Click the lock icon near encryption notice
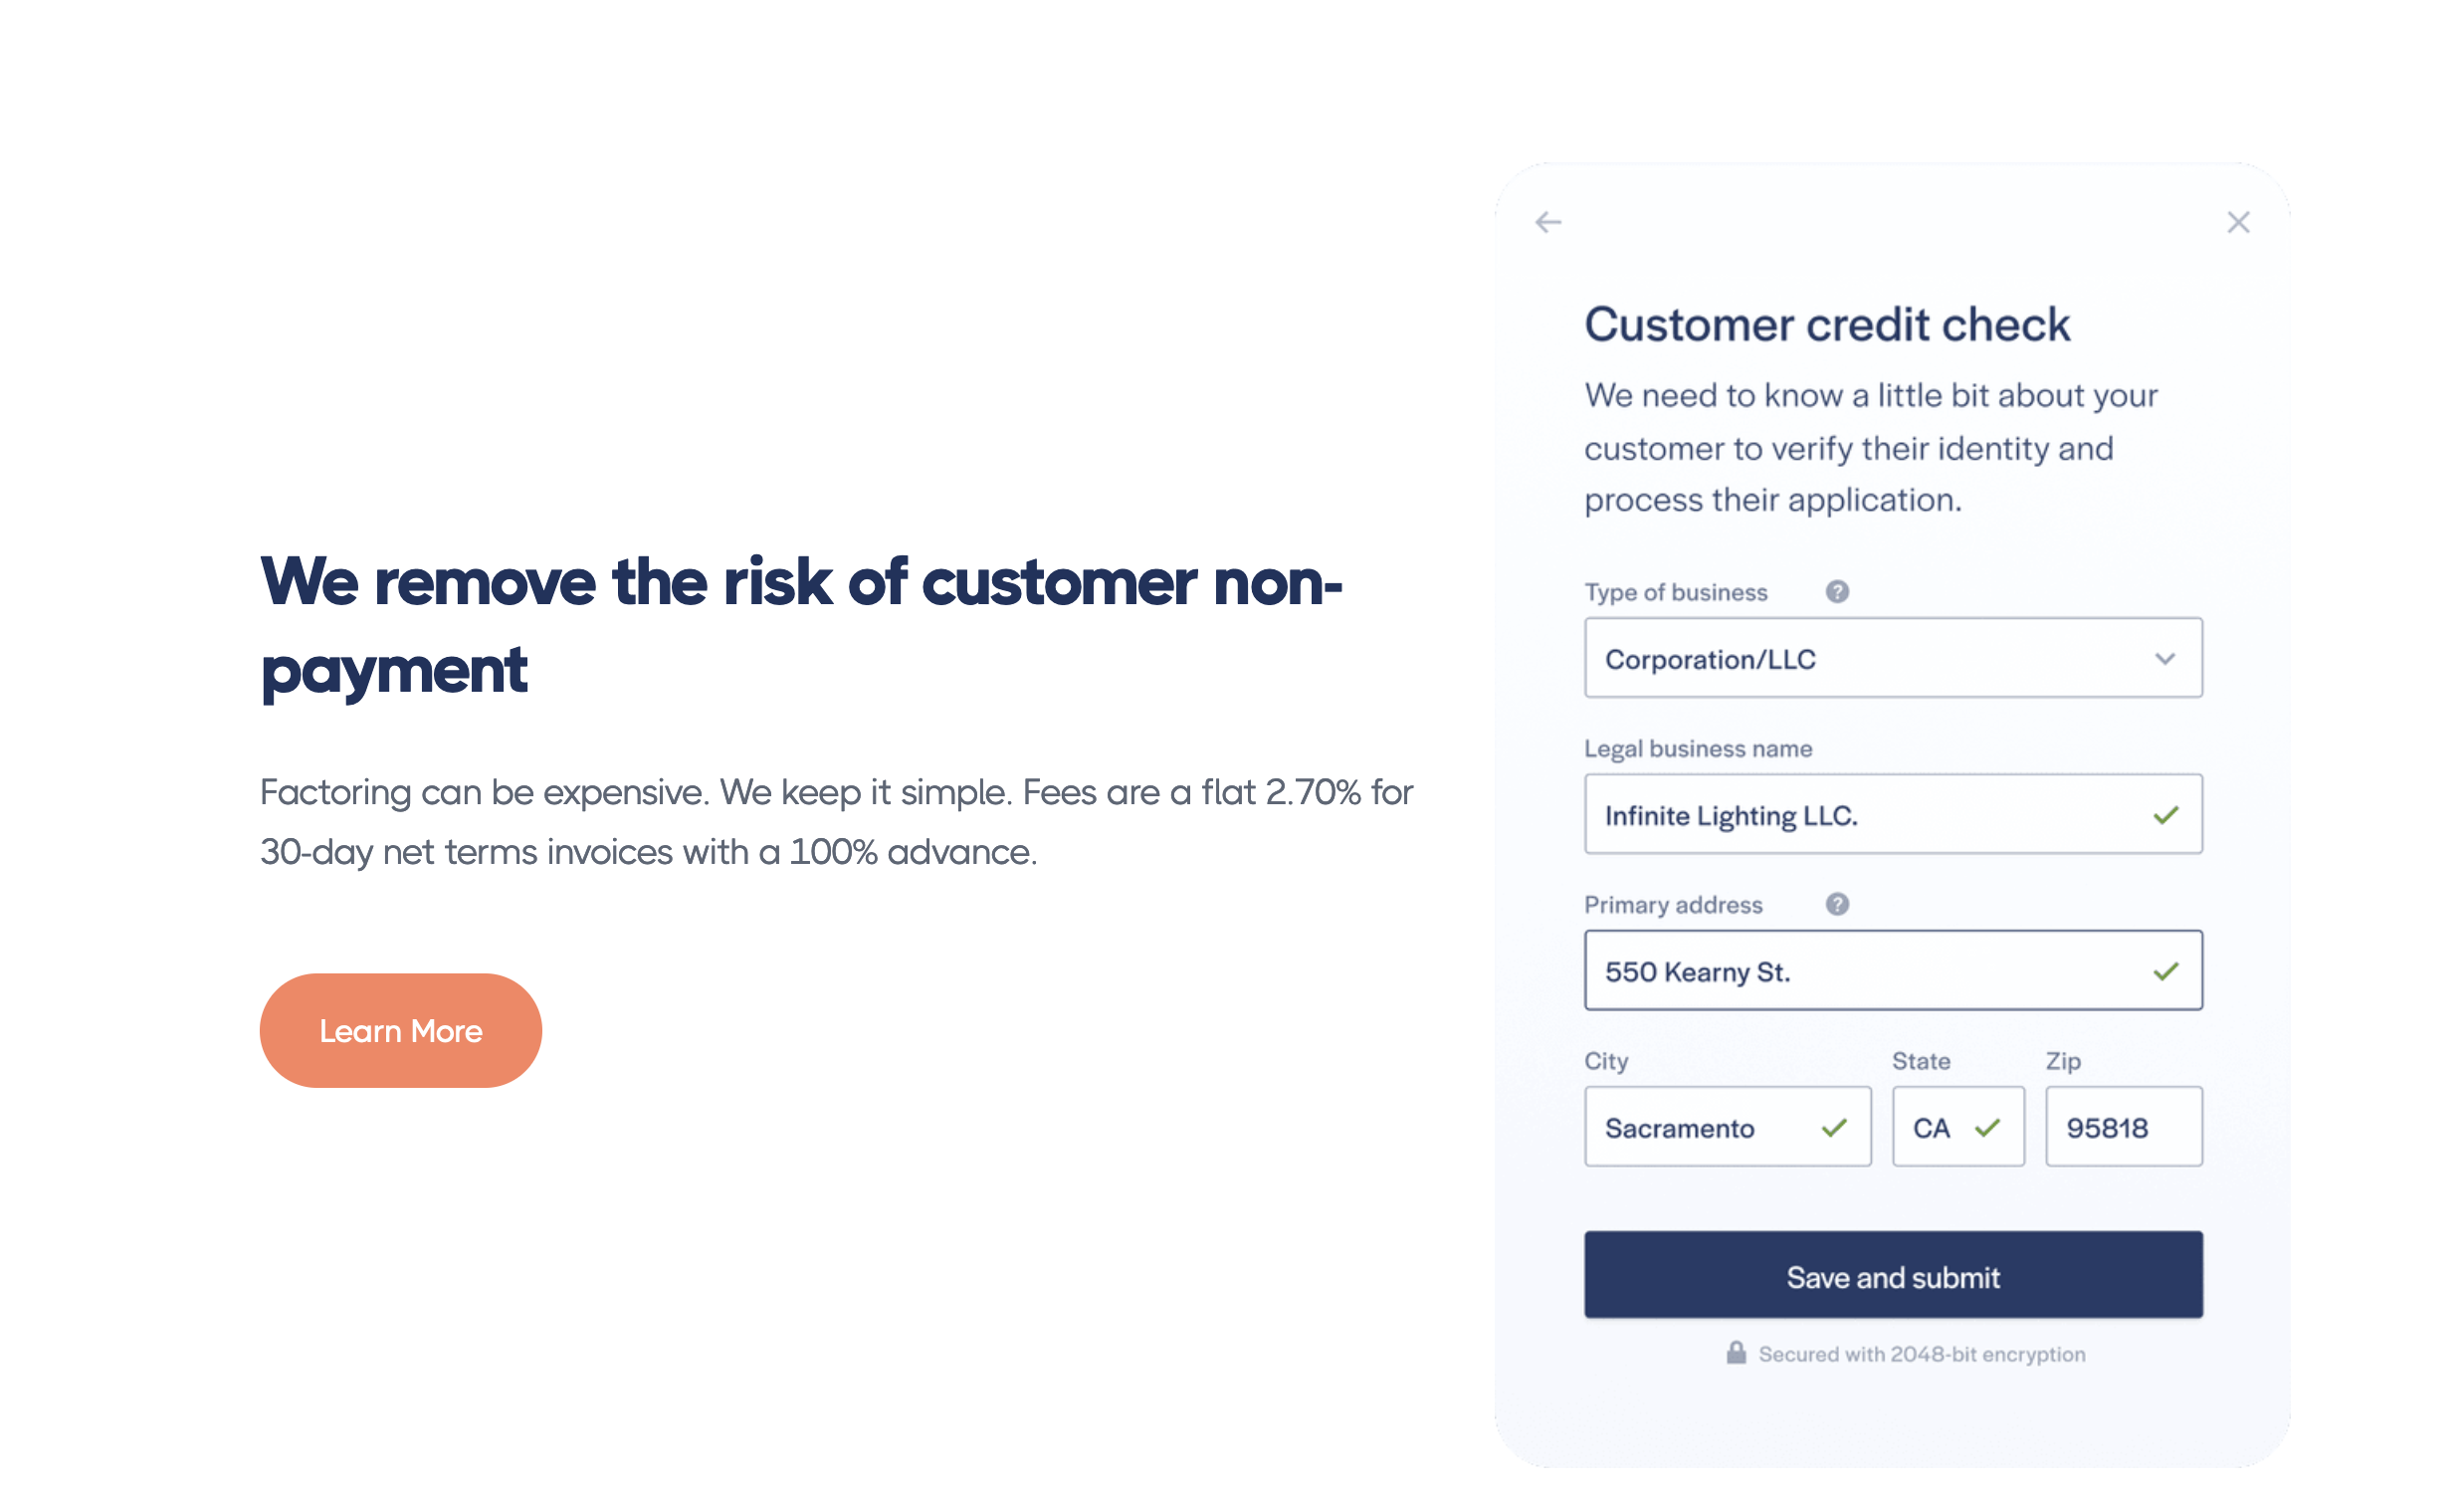Screen dimensions: 2464x1487 [x=1736, y=1353]
